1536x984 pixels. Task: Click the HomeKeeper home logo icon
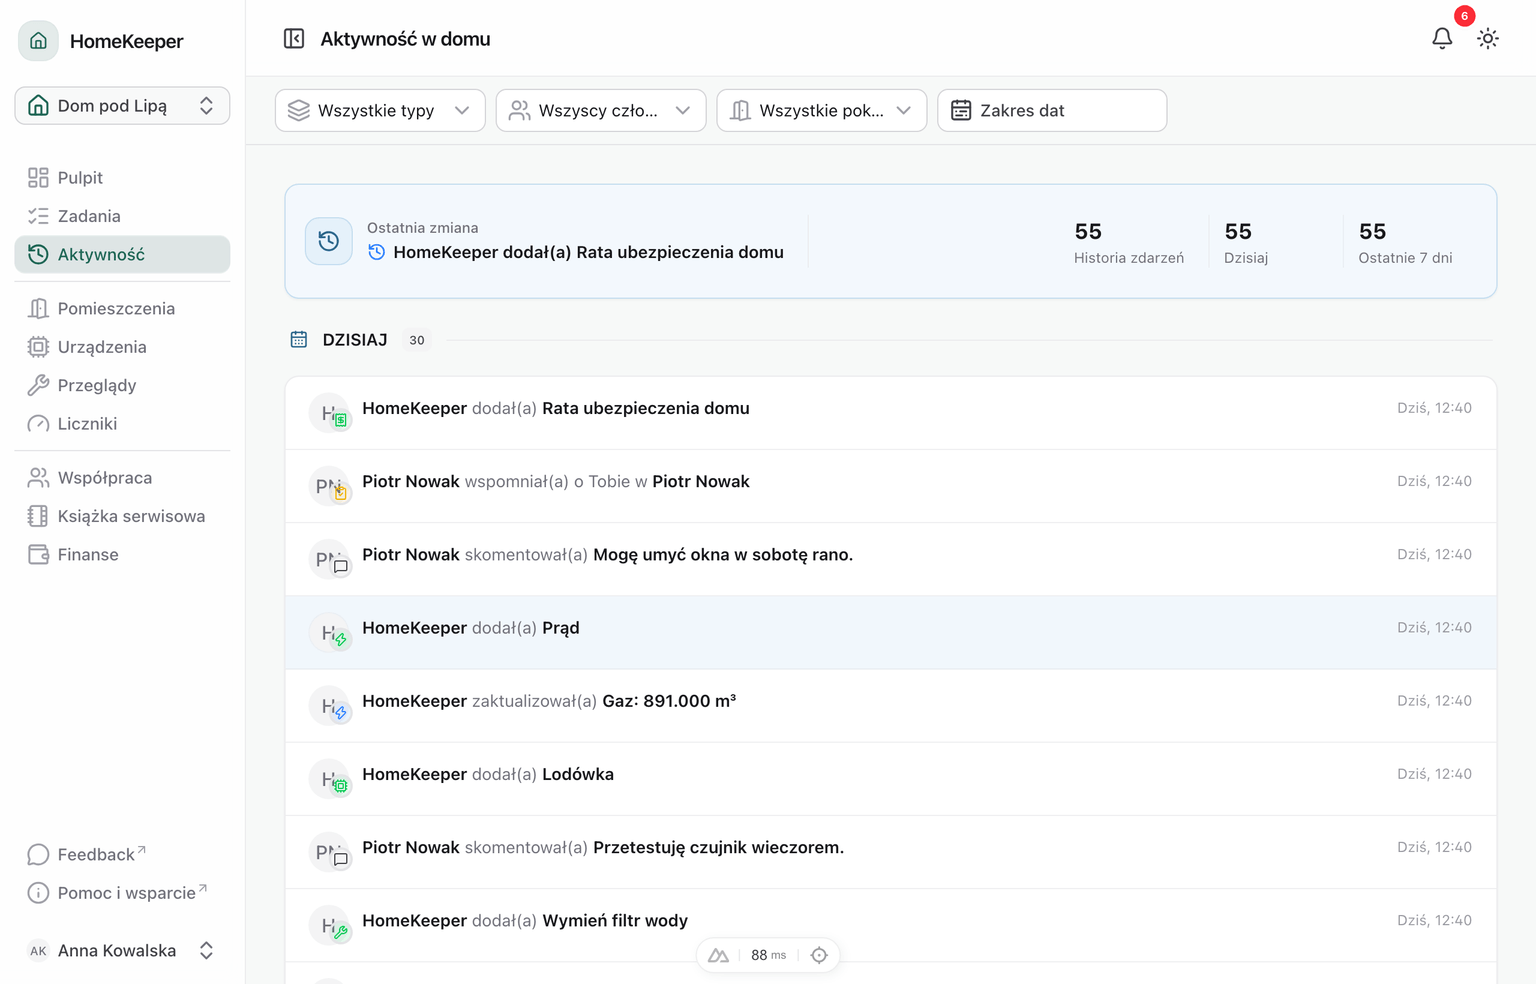pyautogui.click(x=38, y=41)
